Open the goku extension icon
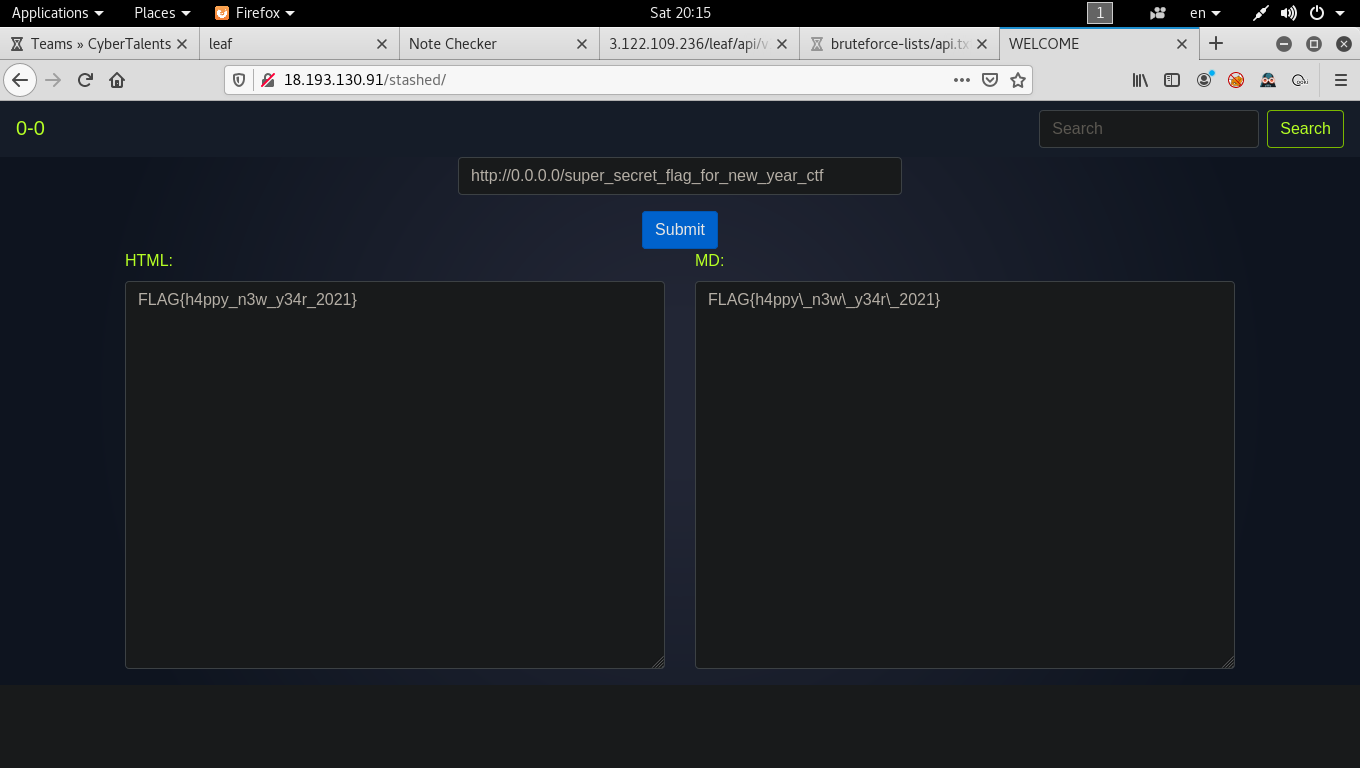1360x768 pixels. (1300, 80)
